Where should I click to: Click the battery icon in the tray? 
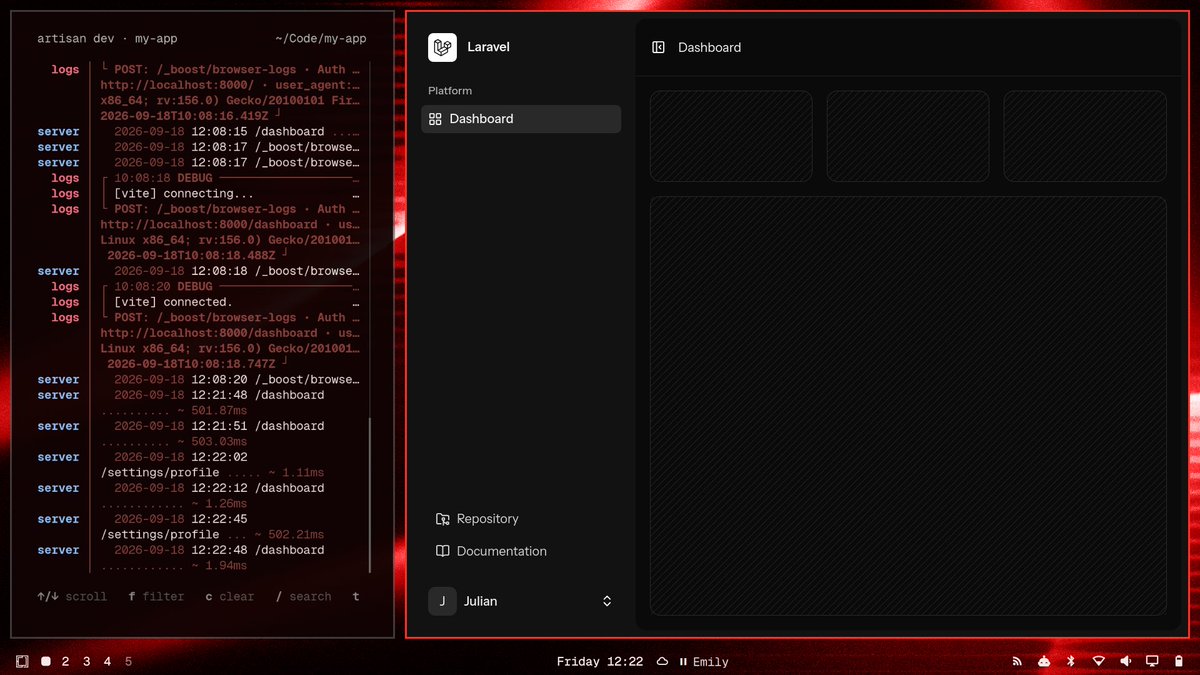coord(1178,661)
